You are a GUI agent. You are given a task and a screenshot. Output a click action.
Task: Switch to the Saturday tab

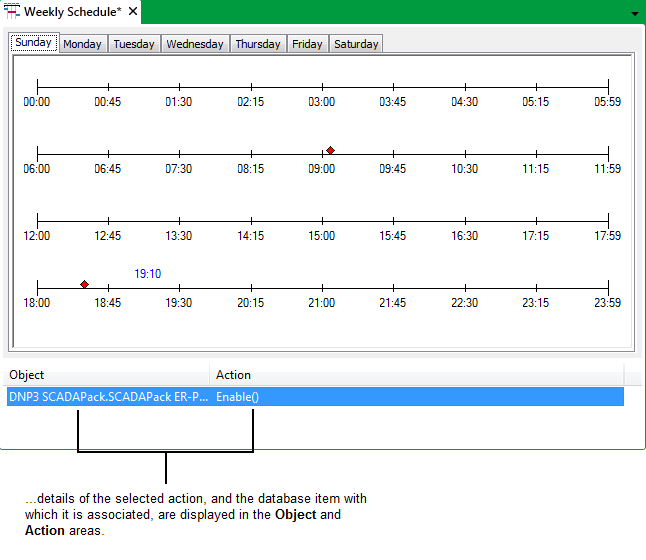356,44
